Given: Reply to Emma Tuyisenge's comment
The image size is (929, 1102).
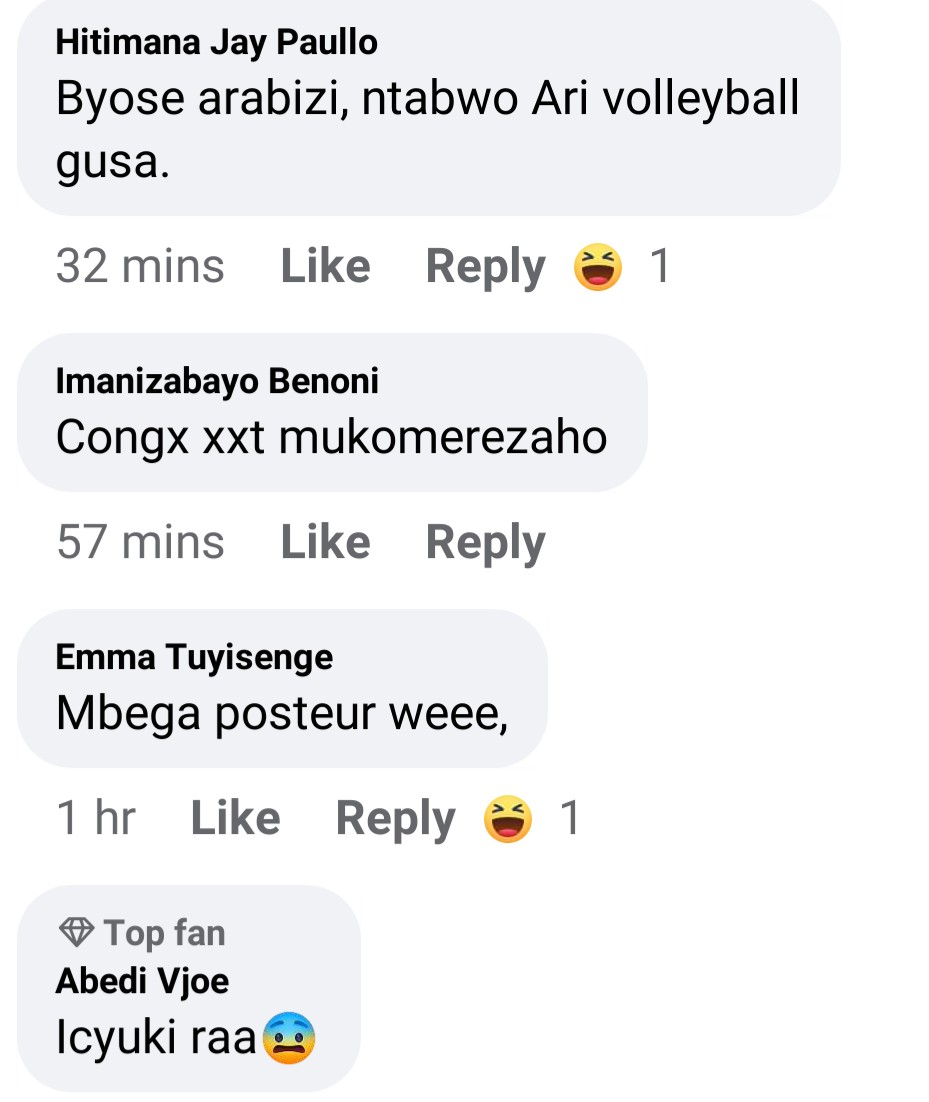Looking at the screenshot, I should pyautogui.click(x=396, y=819).
